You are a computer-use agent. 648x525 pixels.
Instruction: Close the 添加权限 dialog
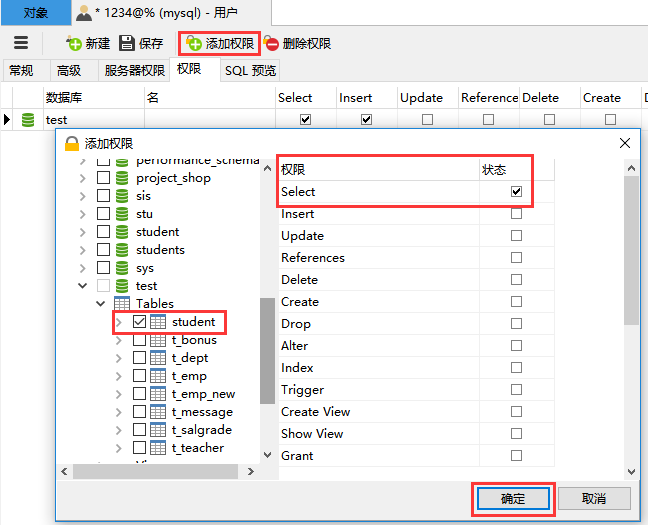point(625,143)
